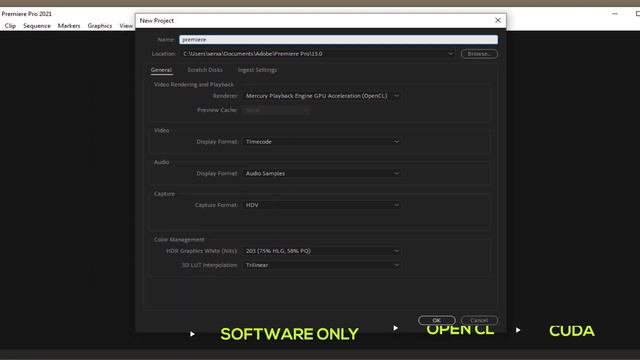Screen dimensions: 640x360
Task: Open the Sequence menu
Action: (x=37, y=26)
